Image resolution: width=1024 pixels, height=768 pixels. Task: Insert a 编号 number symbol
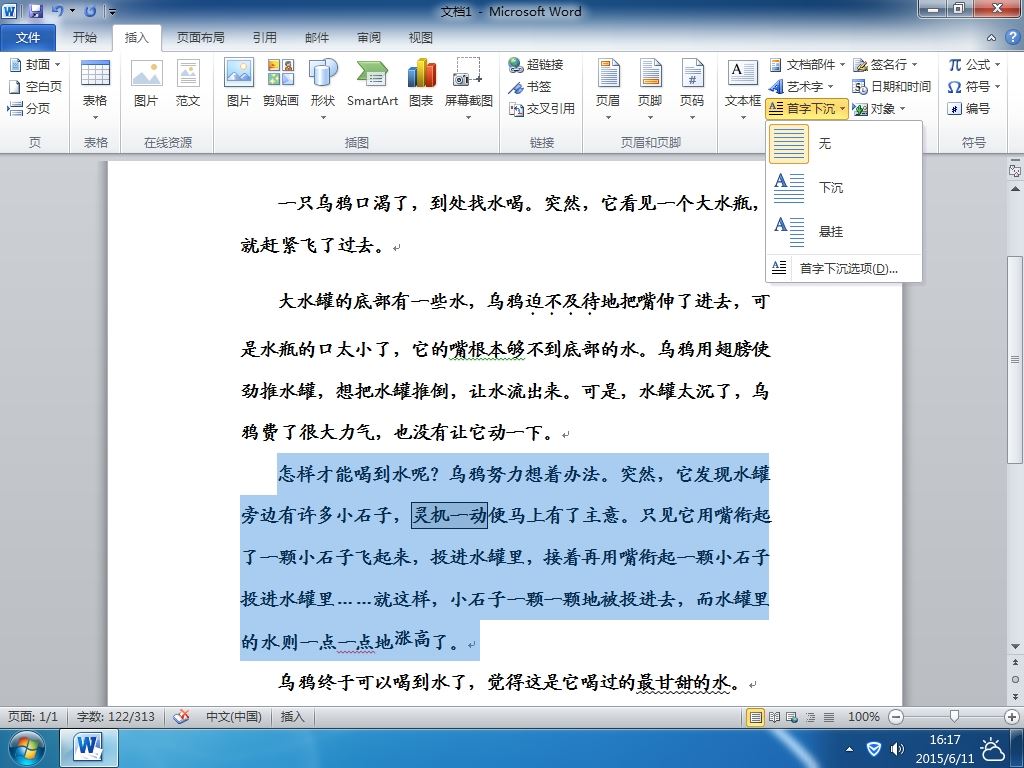tap(968, 108)
